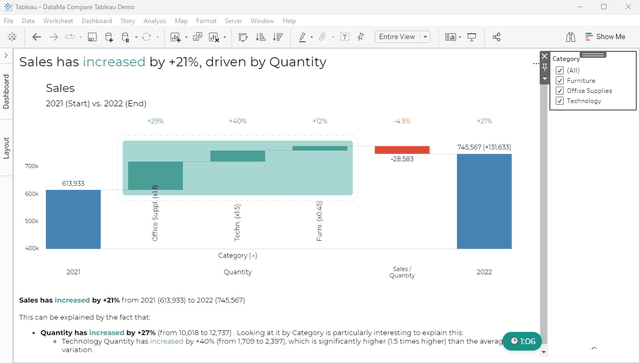Click the Save icon in toolbar
This screenshot has height=363, width=640.
point(92,37)
